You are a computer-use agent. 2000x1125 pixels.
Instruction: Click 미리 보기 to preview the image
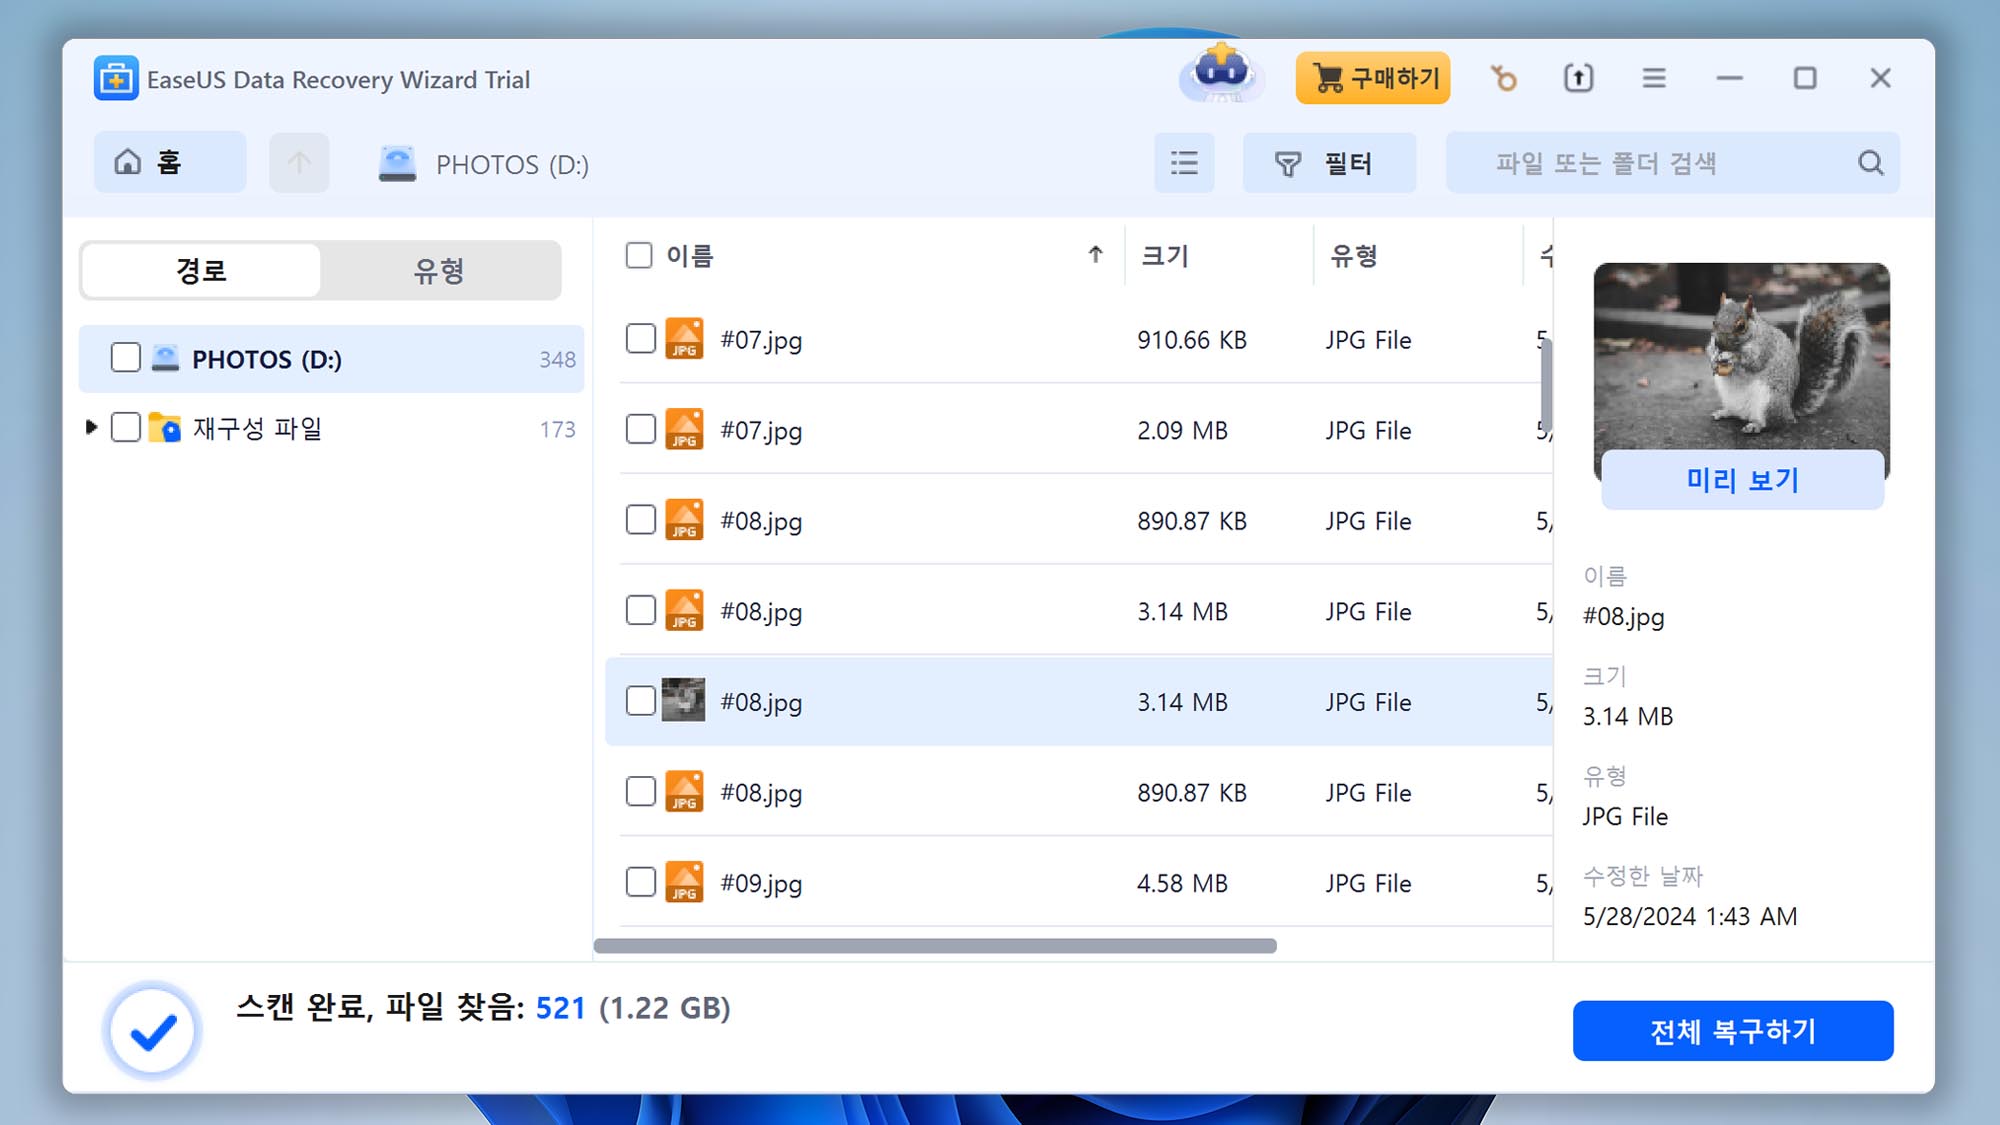(x=1740, y=480)
